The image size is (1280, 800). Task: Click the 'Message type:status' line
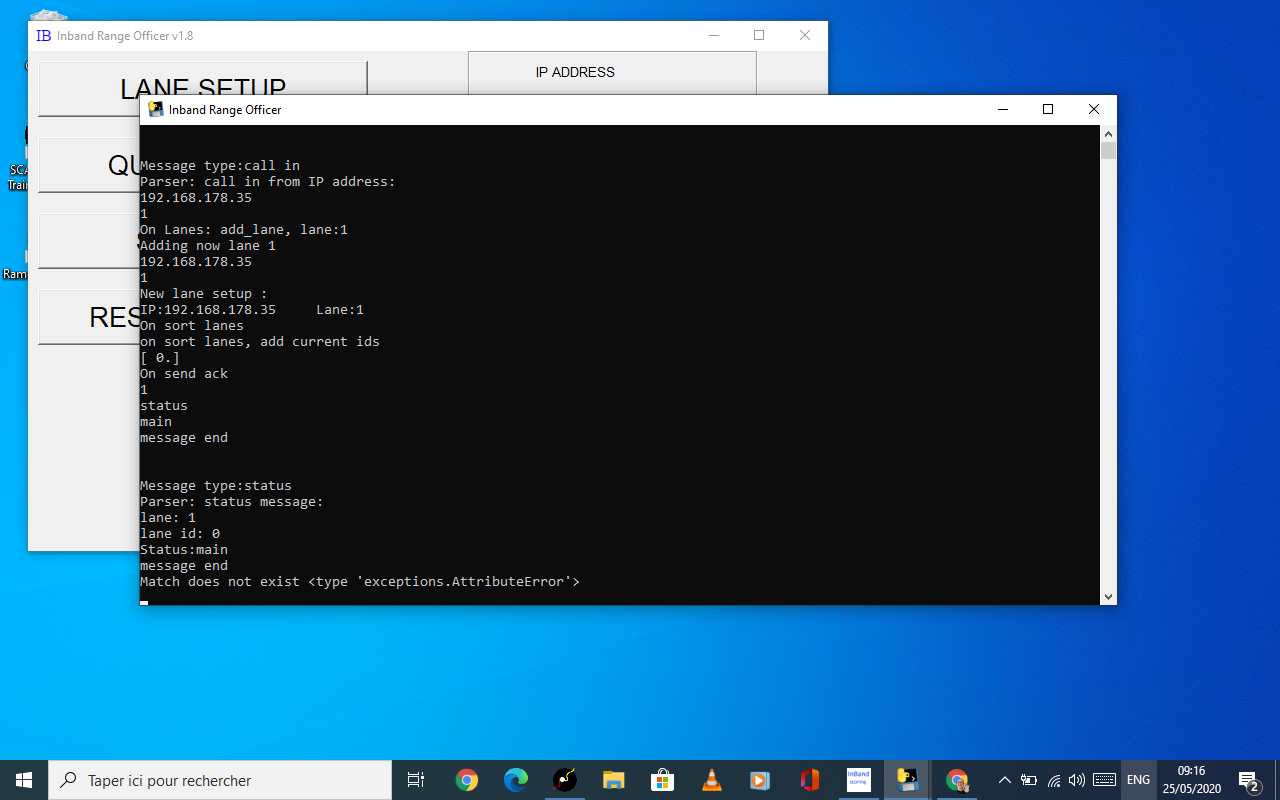click(x=216, y=486)
